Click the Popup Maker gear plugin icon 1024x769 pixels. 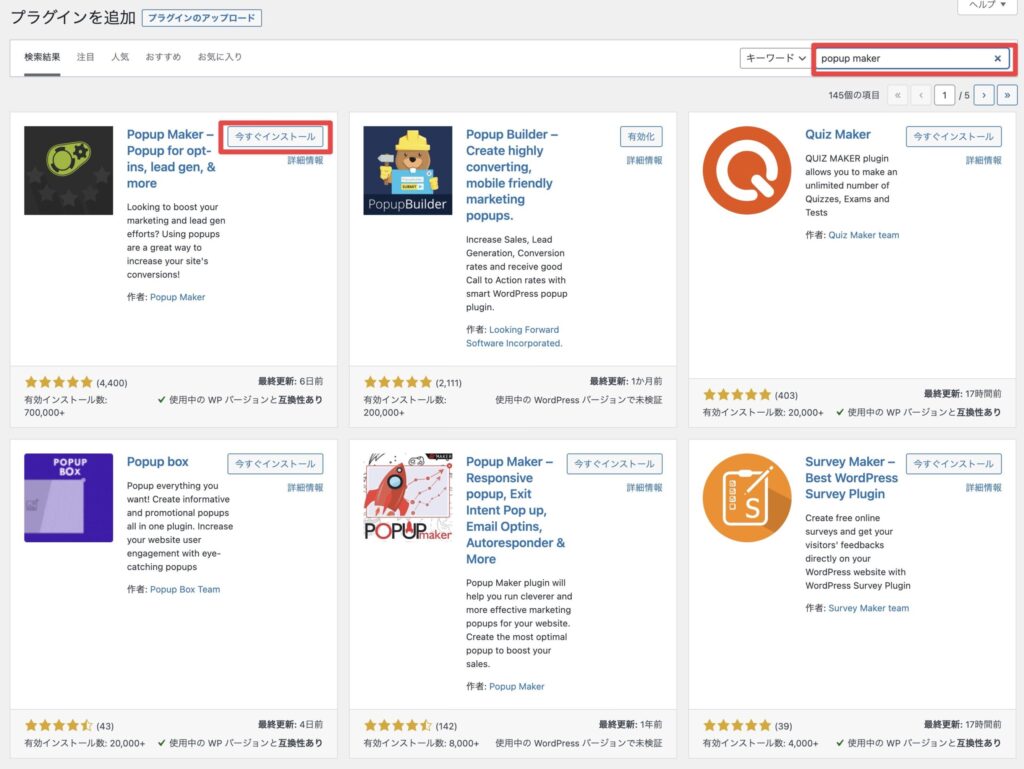point(69,170)
